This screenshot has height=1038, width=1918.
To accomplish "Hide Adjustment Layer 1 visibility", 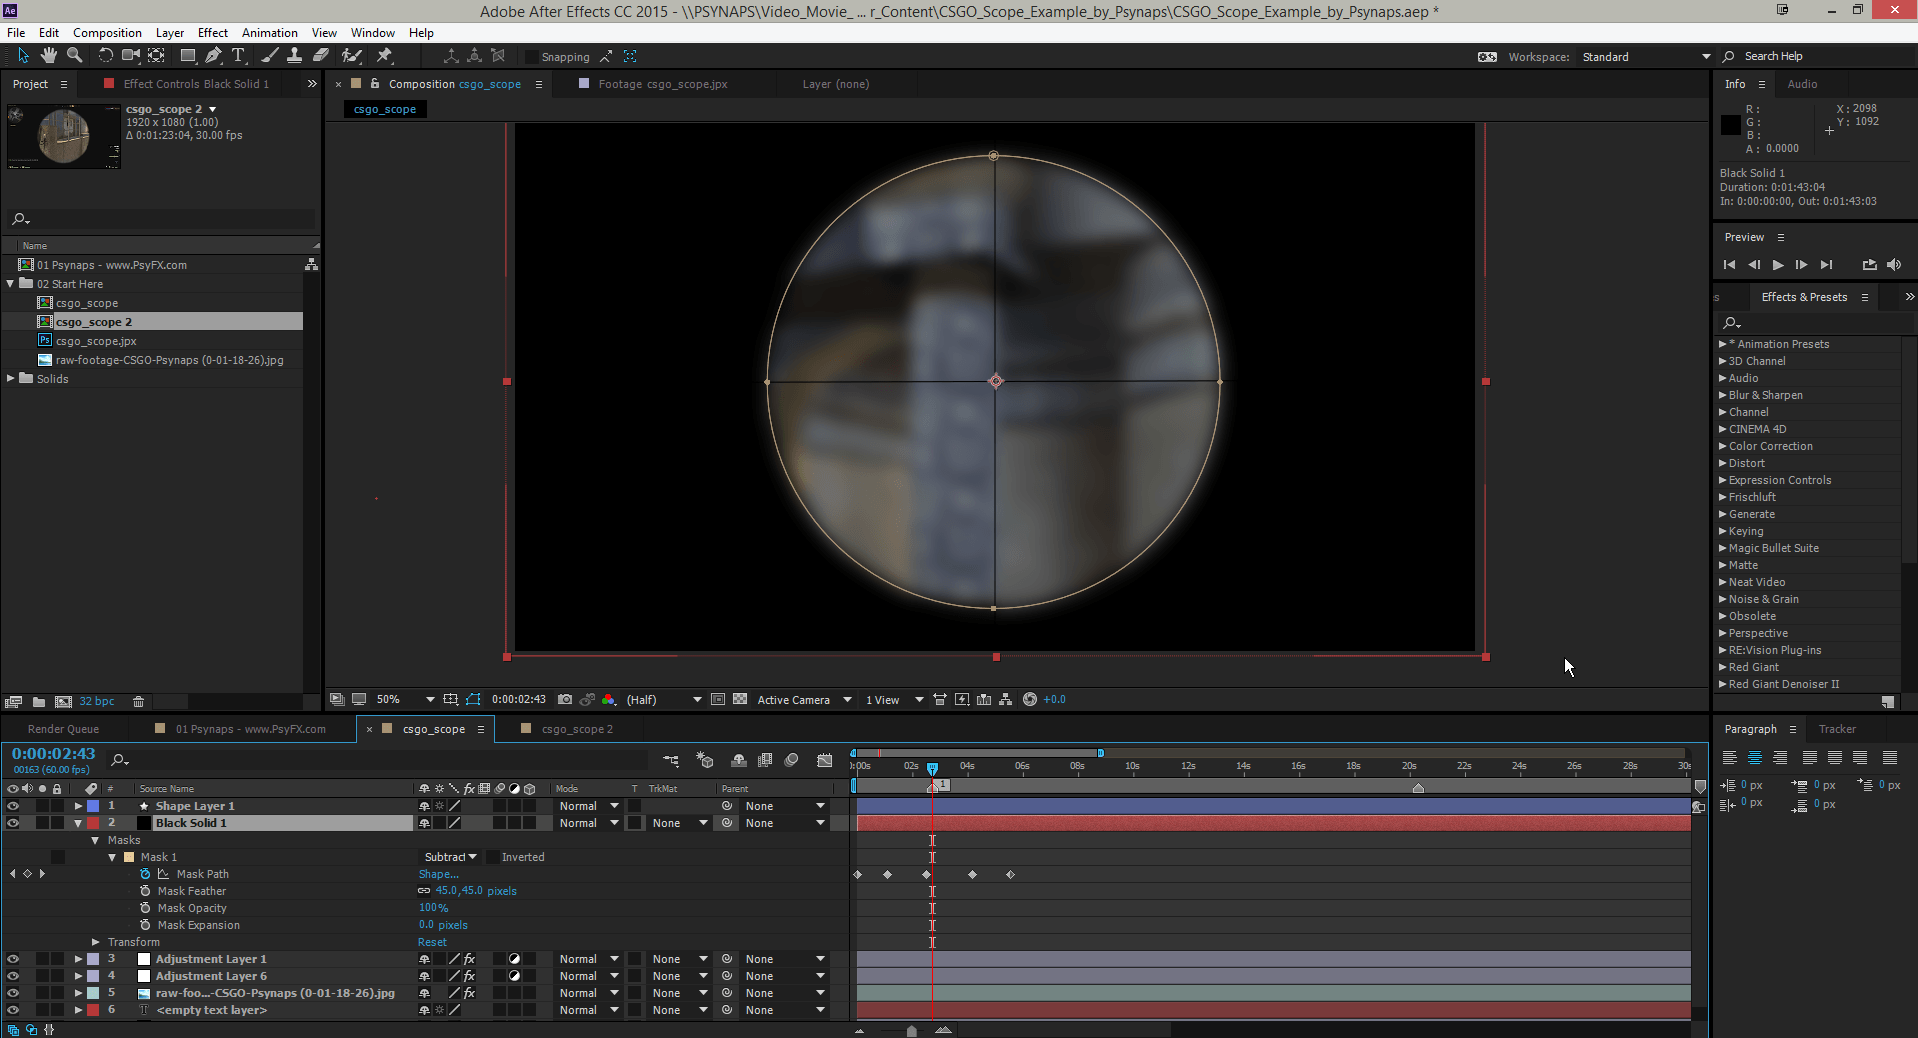I will (13, 959).
